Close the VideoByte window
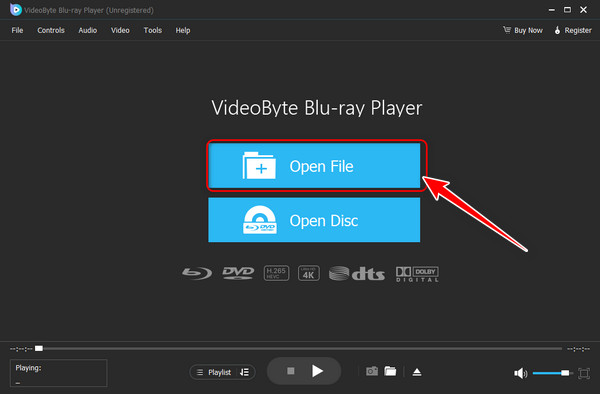Viewport: 600px width, 394px height. [x=584, y=10]
